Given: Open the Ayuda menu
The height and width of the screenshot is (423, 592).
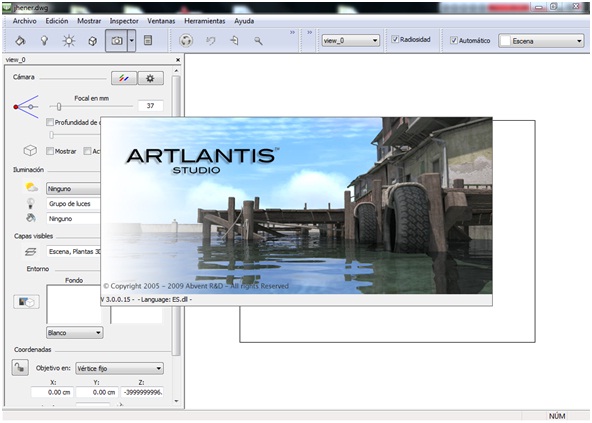Looking at the screenshot, I should 244,21.
